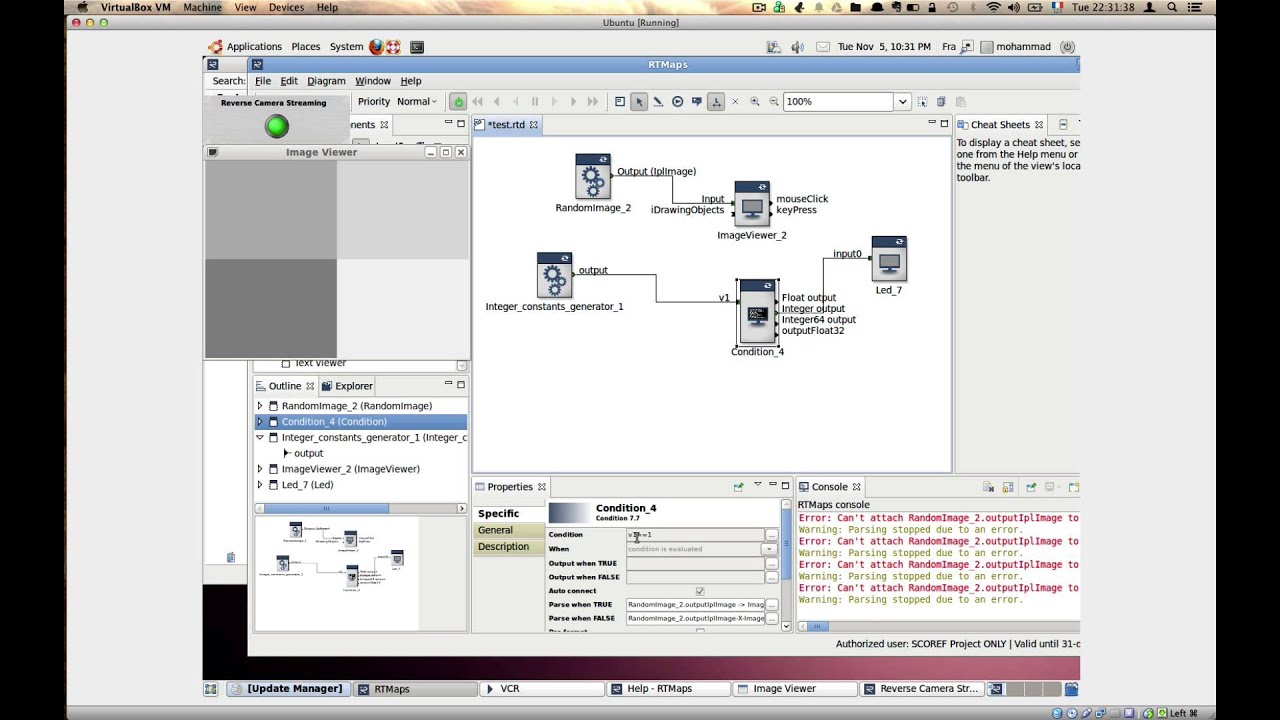This screenshot has height=720, width=1280.
Task: Click the rewind to start playback icon
Action: tap(477, 102)
